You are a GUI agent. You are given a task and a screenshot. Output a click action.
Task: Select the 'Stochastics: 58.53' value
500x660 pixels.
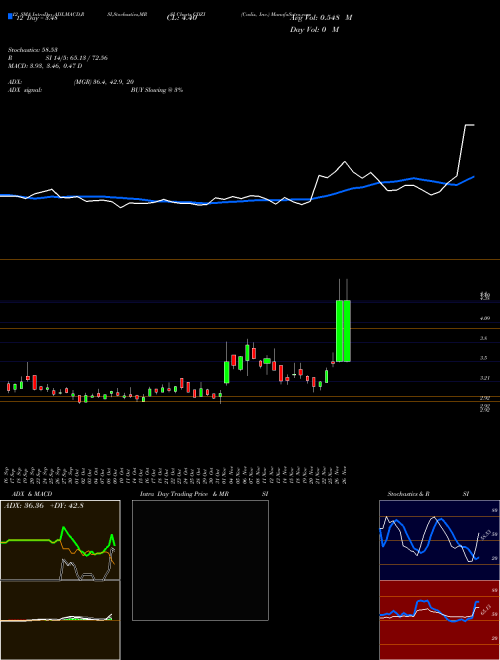pyautogui.click(x=32, y=49)
